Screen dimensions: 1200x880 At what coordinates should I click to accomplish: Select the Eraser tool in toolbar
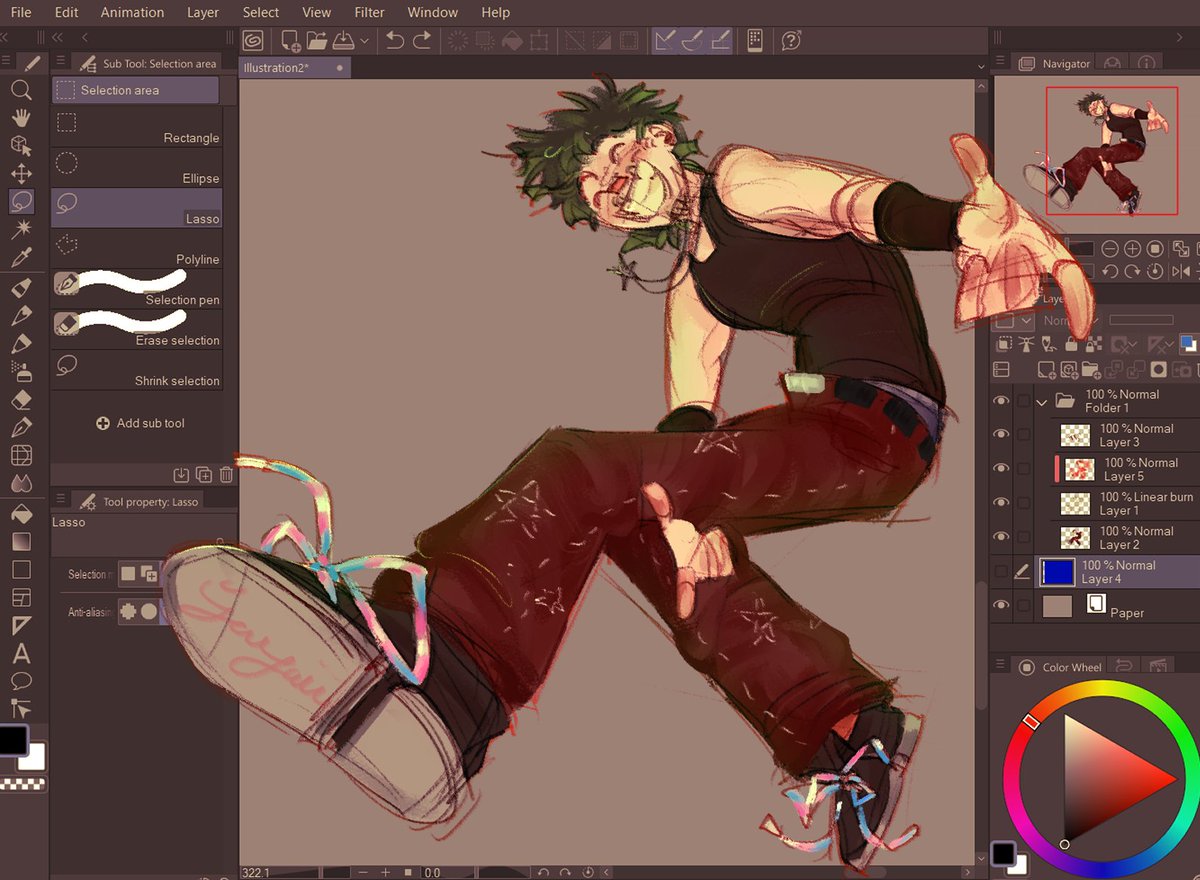pyautogui.click(x=21, y=401)
